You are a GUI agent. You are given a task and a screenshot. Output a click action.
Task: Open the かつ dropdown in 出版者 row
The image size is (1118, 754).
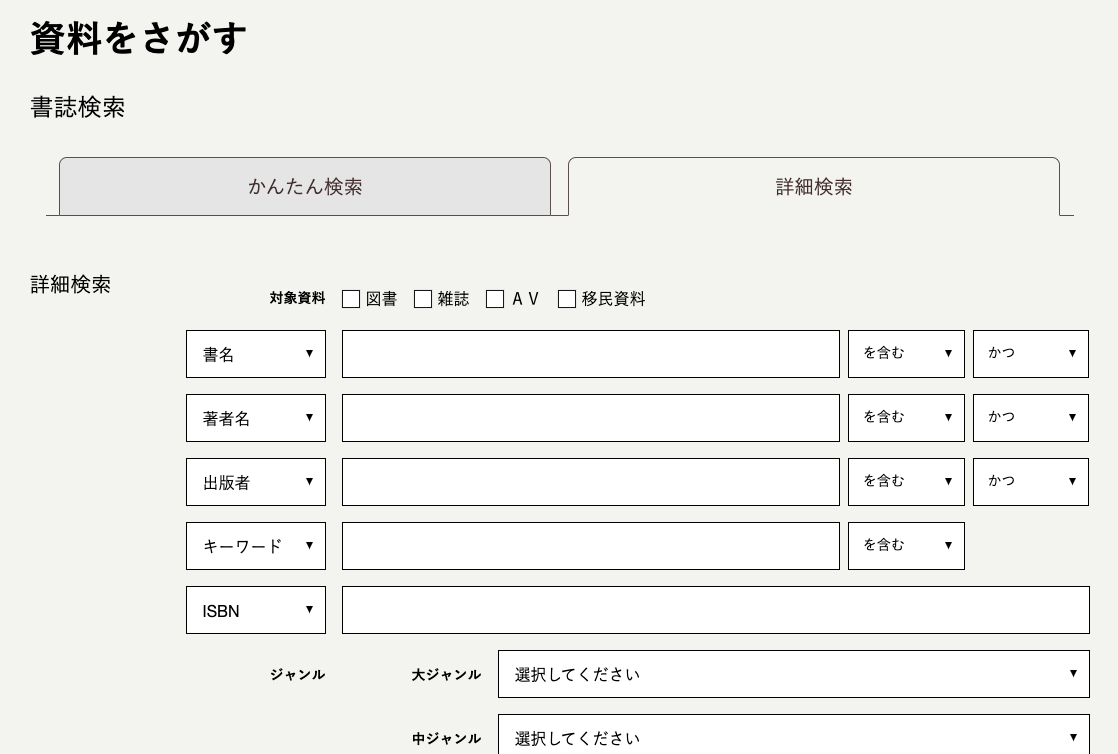point(1031,482)
